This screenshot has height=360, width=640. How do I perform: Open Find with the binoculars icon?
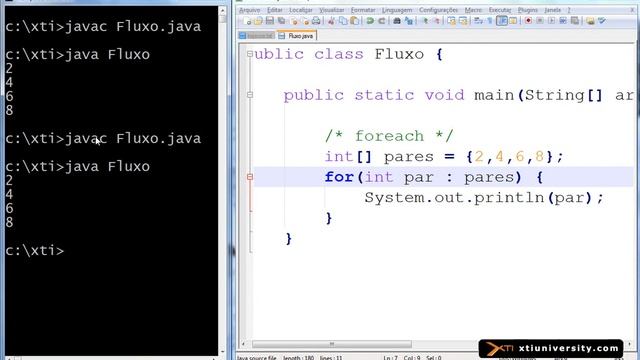pos(397,21)
